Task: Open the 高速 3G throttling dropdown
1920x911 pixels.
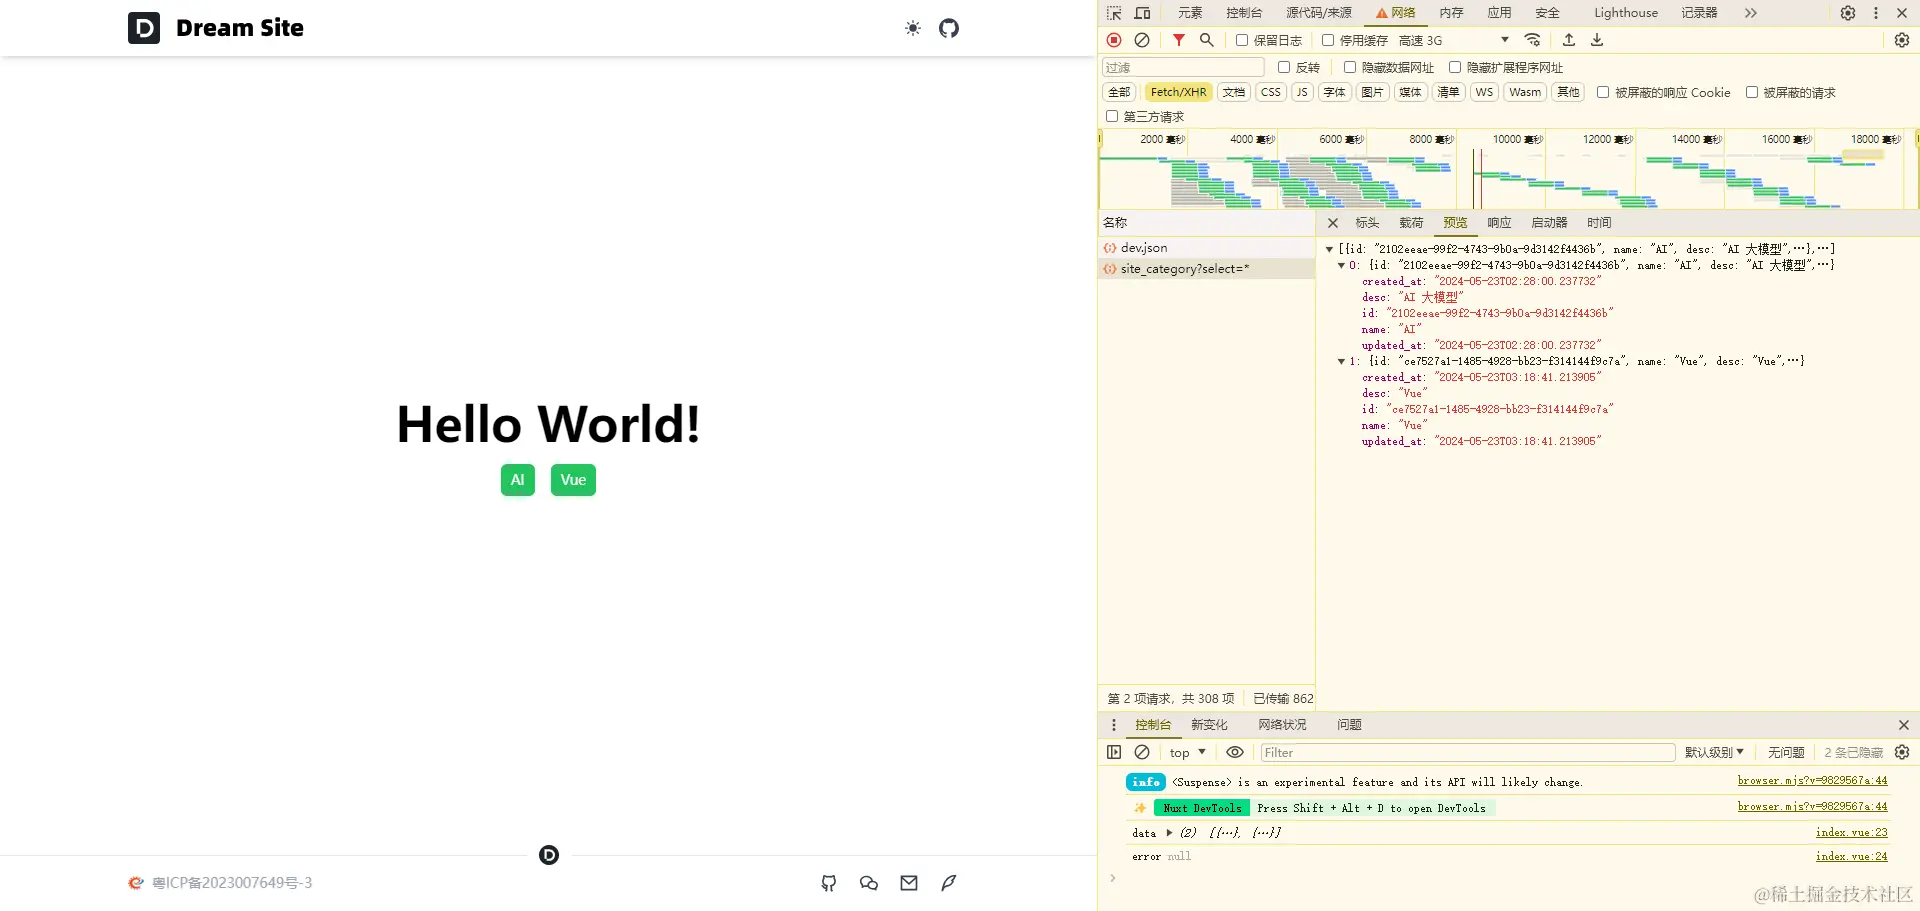Action: (x=1454, y=40)
